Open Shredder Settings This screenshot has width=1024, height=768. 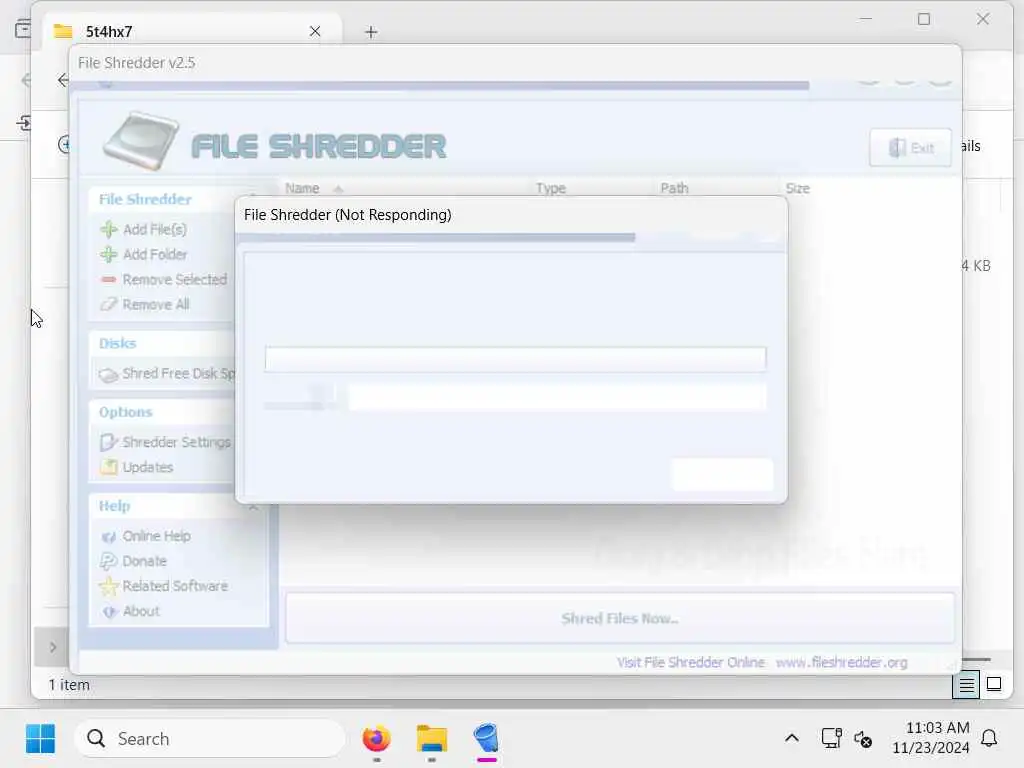pyautogui.click(x=176, y=442)
